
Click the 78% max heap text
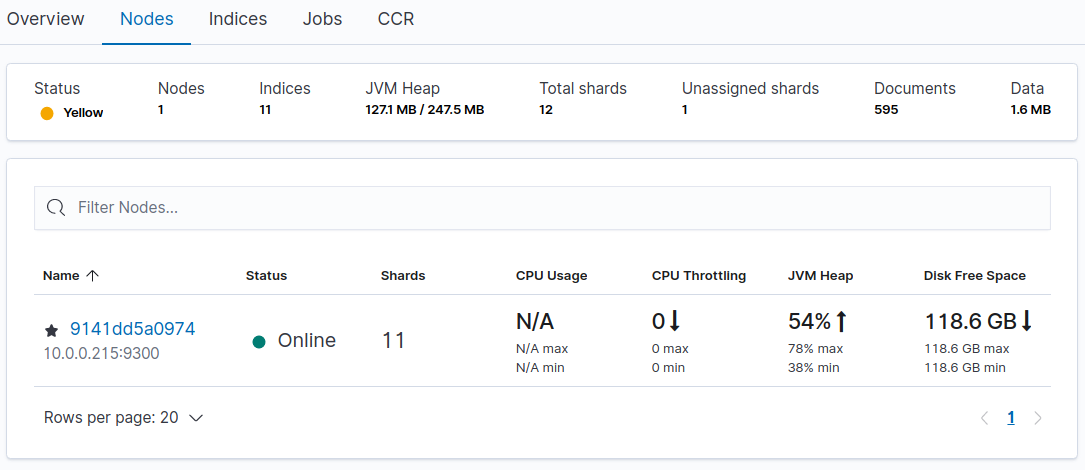tap(815, 348)
